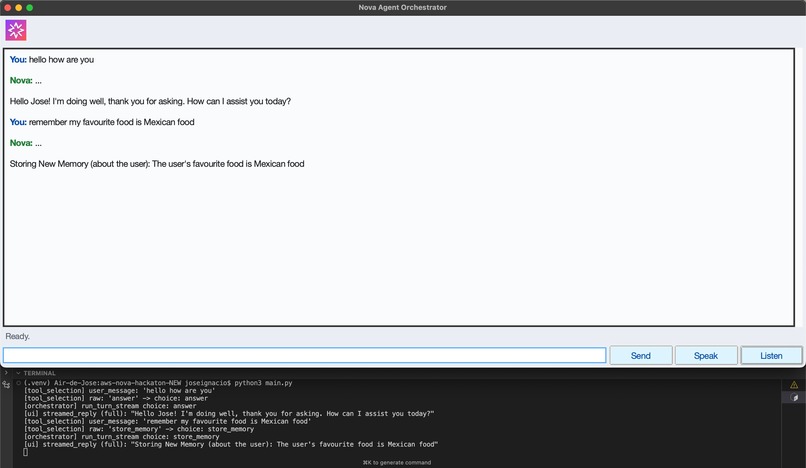Close the Nova Agent Orchestrator window

click(8, 8)
